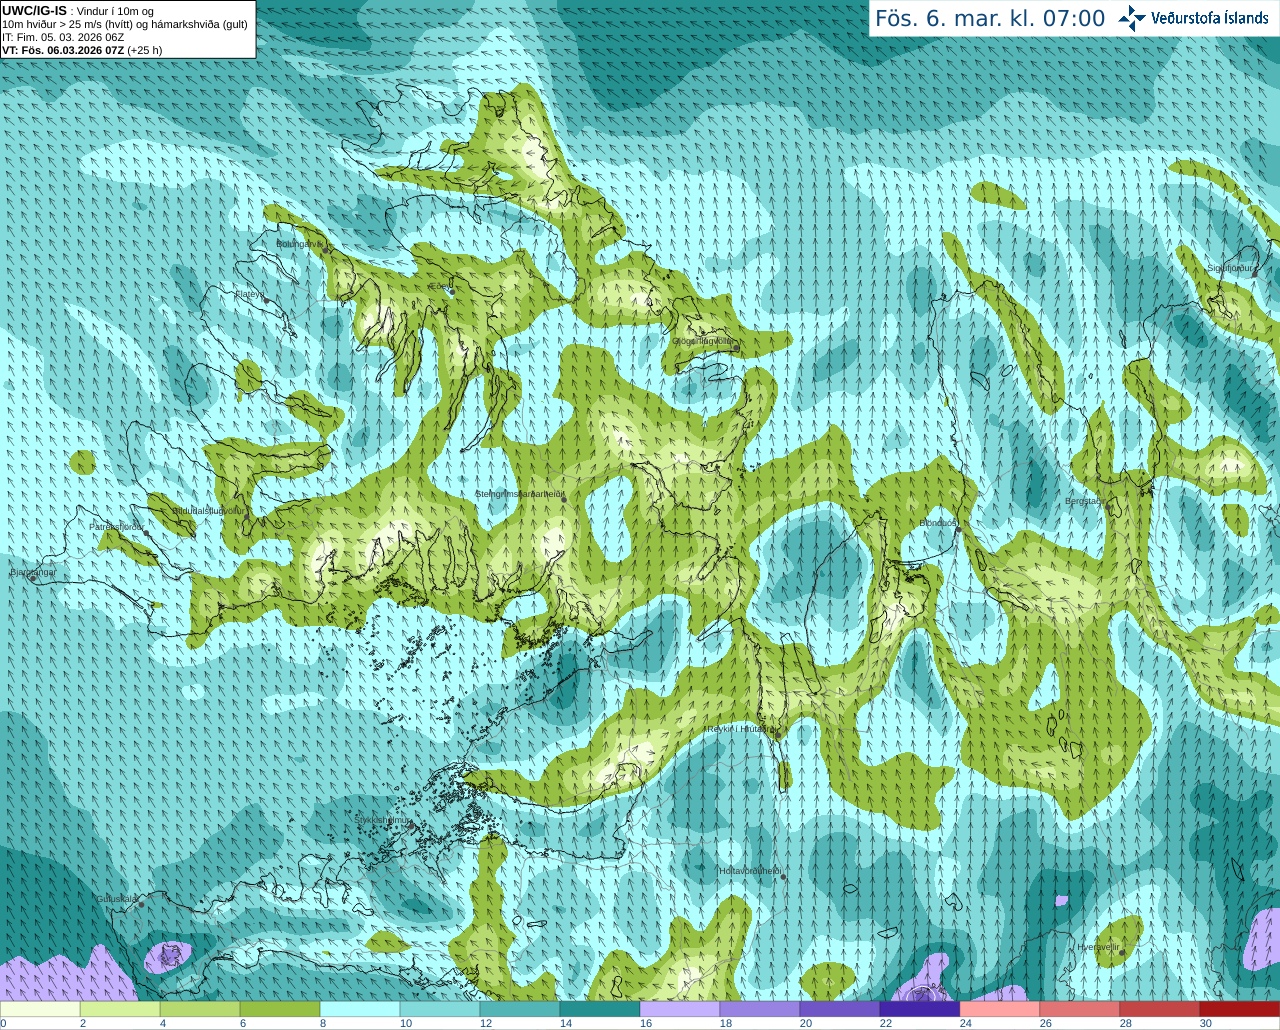Click the legend scale number 8
Image resolution: width=1280 pixels, height=1030 pixels.
[322, 1023]
